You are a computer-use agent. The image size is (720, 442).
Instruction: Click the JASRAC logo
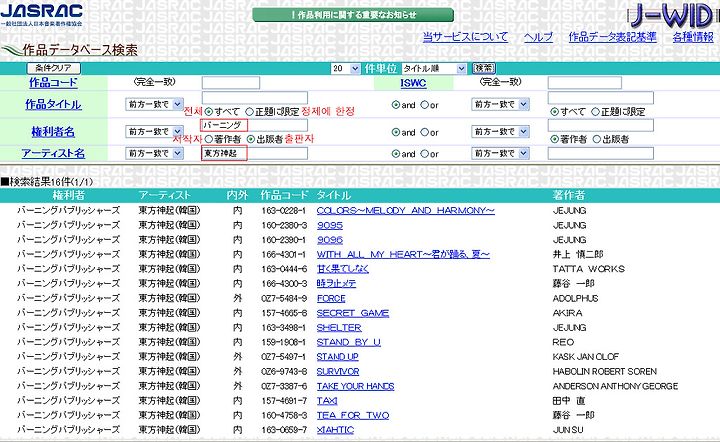tap(42, 14)
